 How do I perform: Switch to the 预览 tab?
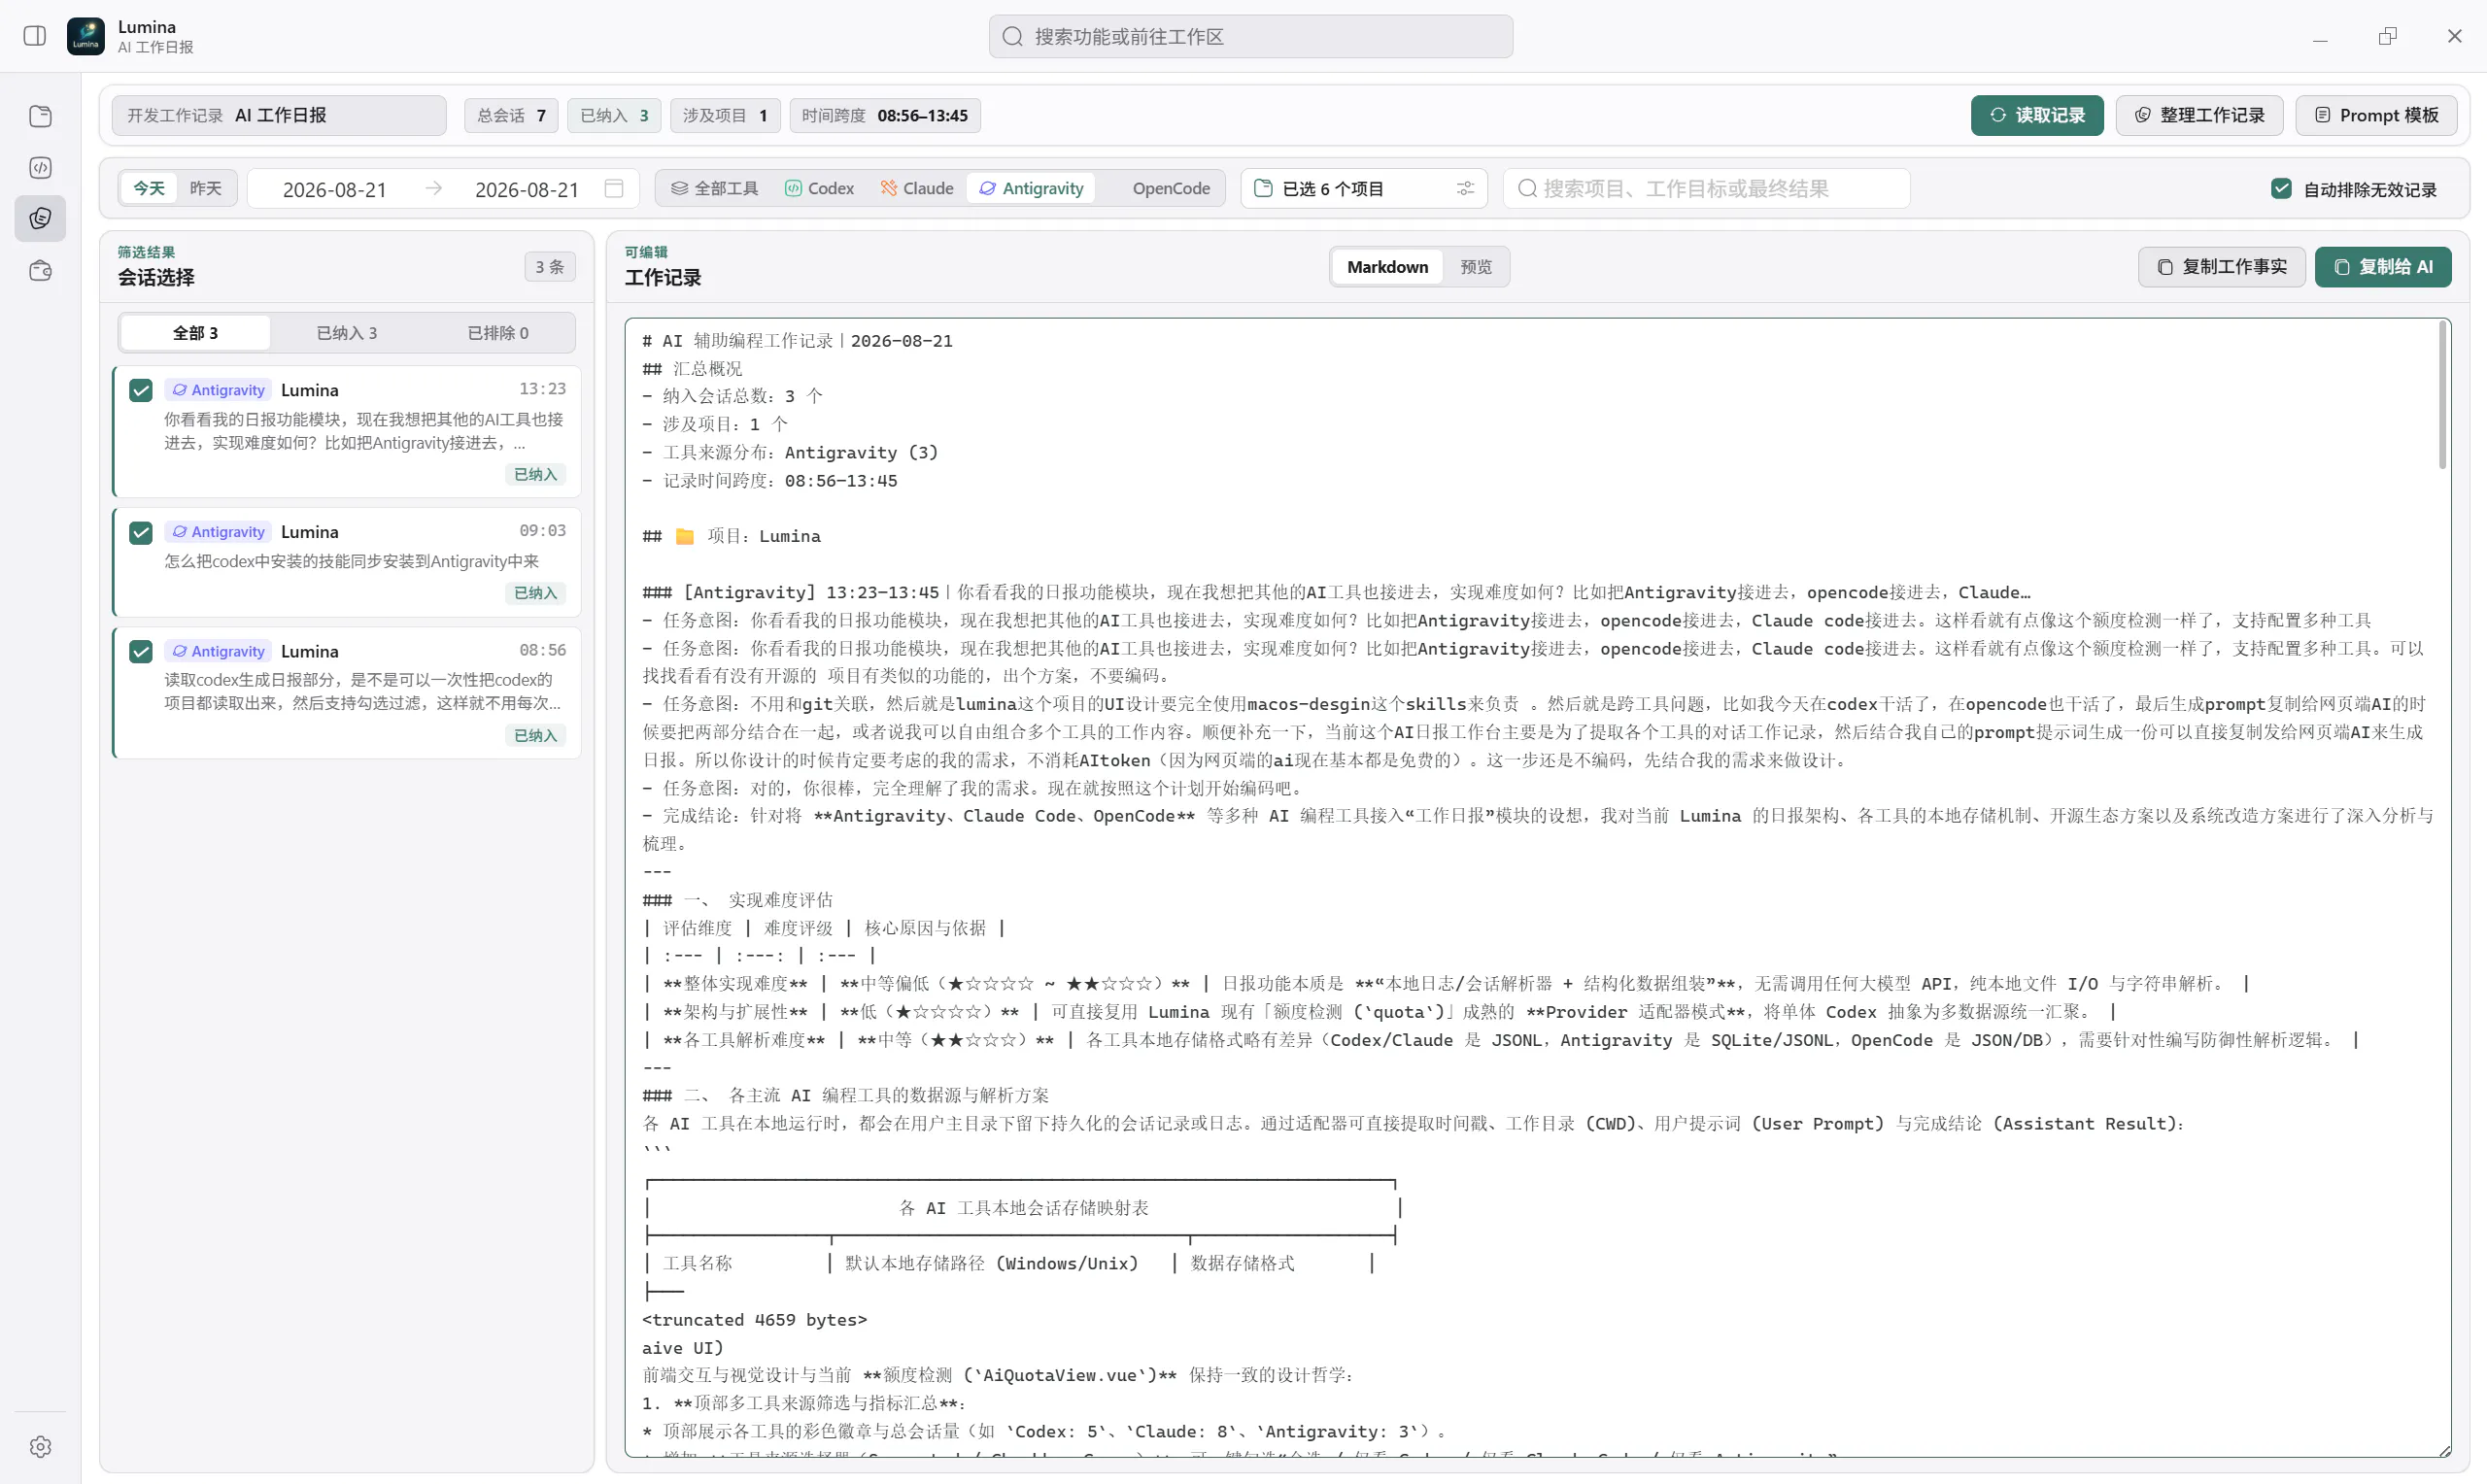(1476, 267)
